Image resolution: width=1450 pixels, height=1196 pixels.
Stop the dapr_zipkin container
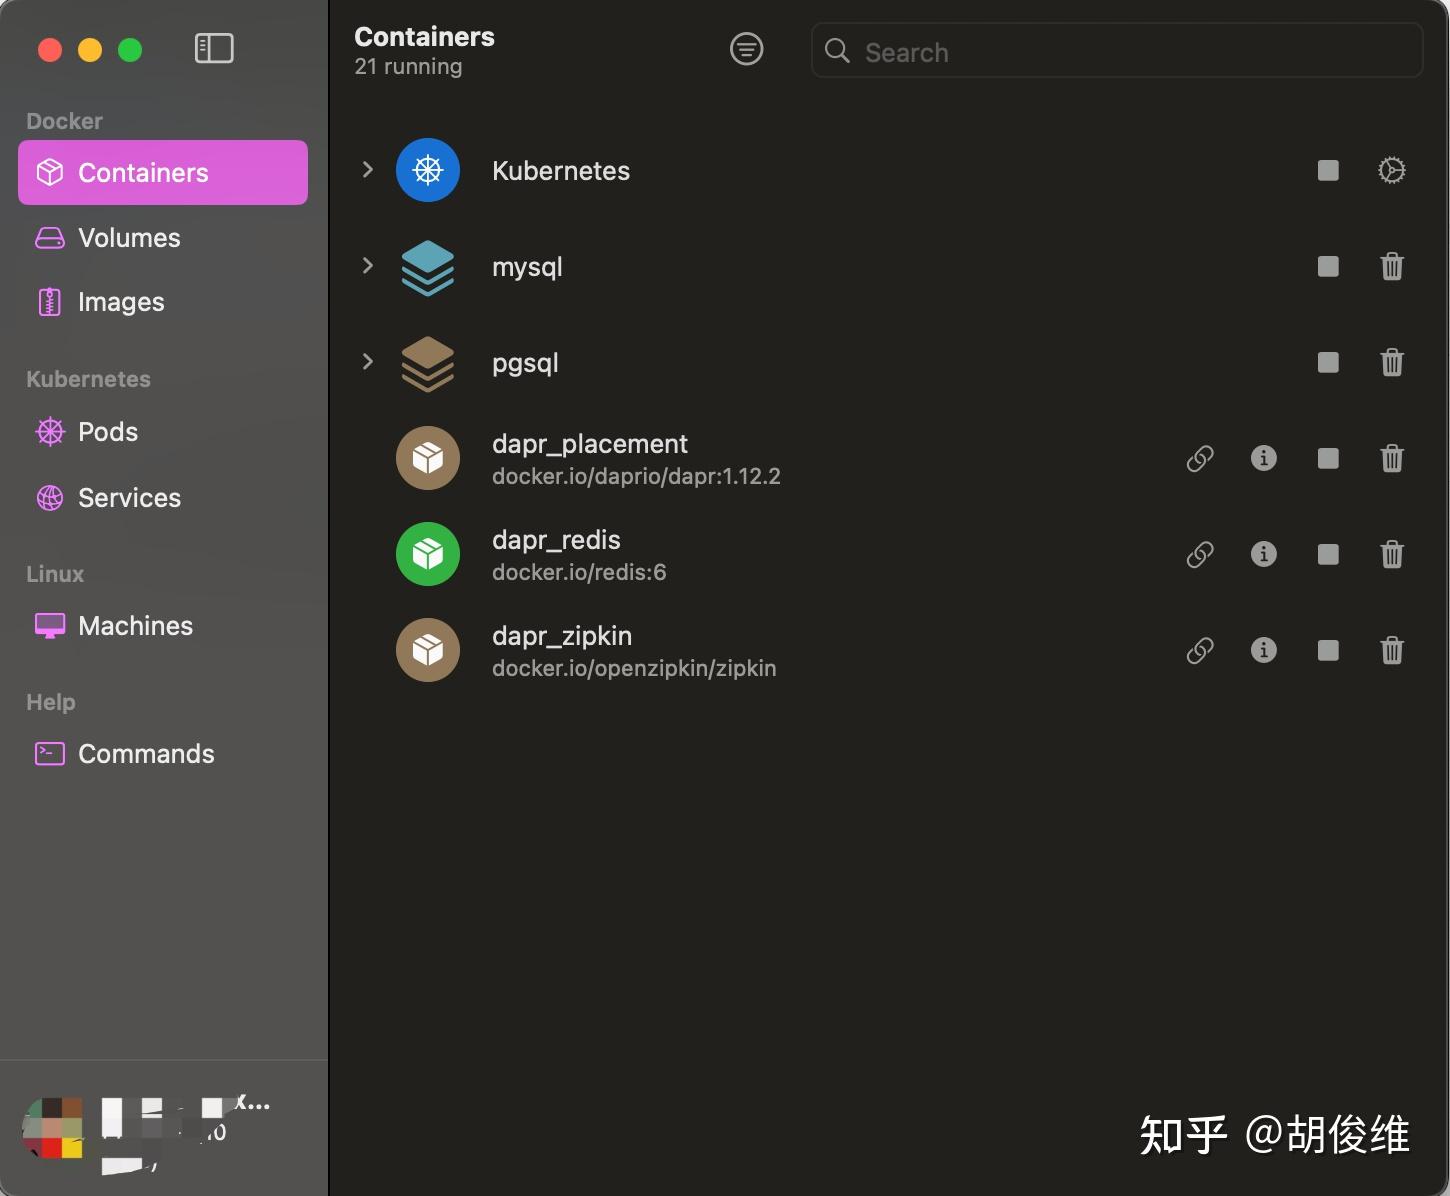(1327, 650)
